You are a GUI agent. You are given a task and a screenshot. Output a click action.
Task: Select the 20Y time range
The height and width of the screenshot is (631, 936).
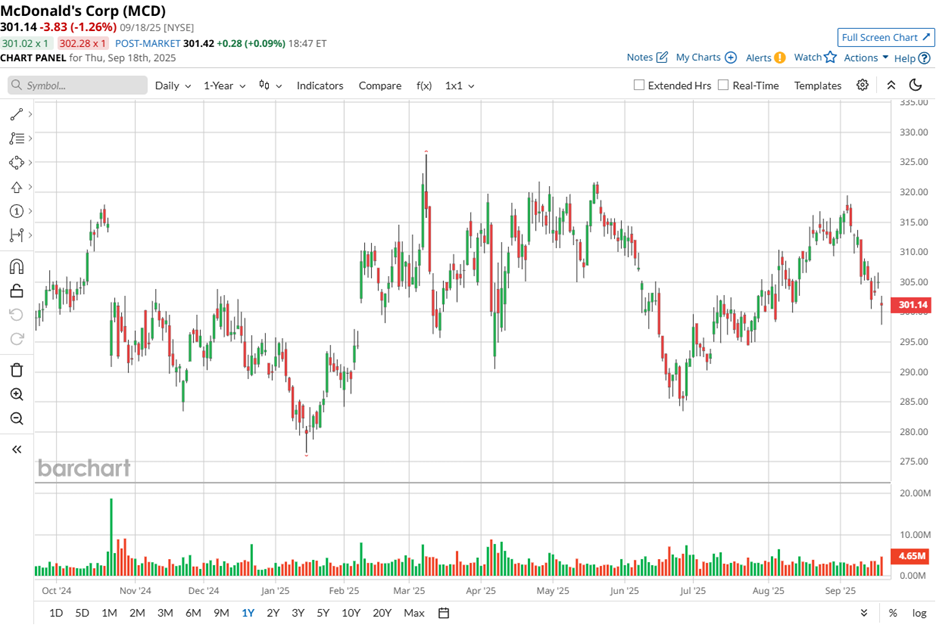(x=382, y=613)
